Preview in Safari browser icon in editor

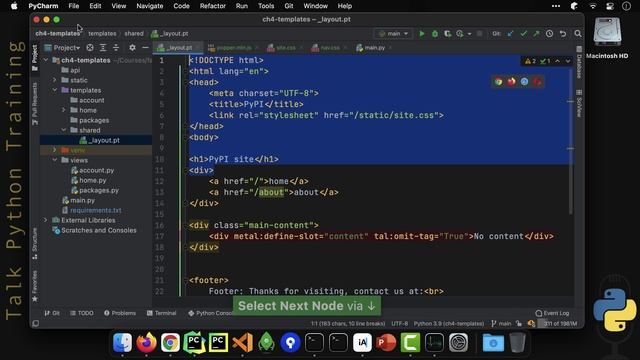coord(524,82)
